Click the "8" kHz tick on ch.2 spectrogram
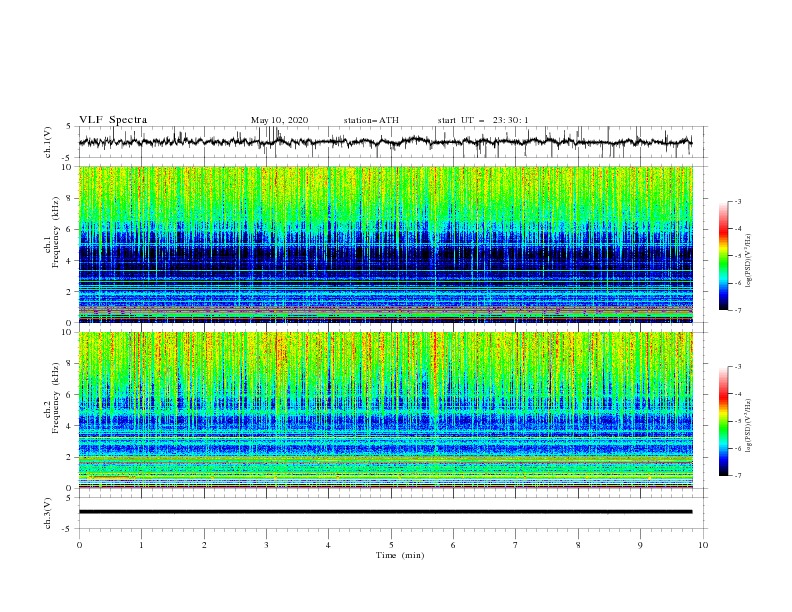 (x=69, y=363)
